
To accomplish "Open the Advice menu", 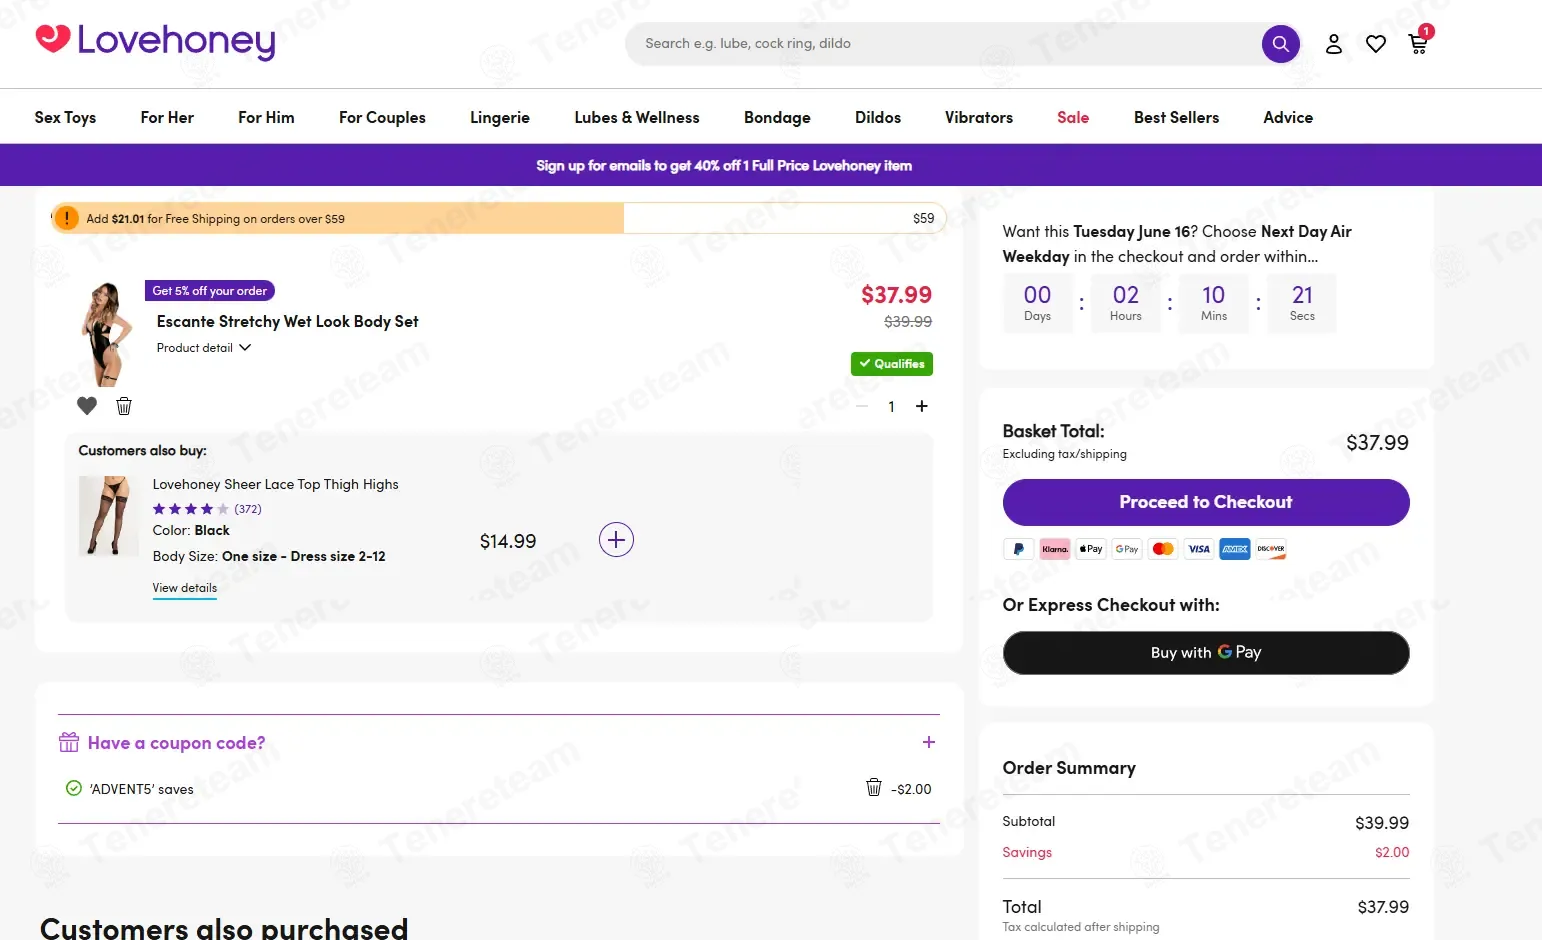I will click(1288, 117).
